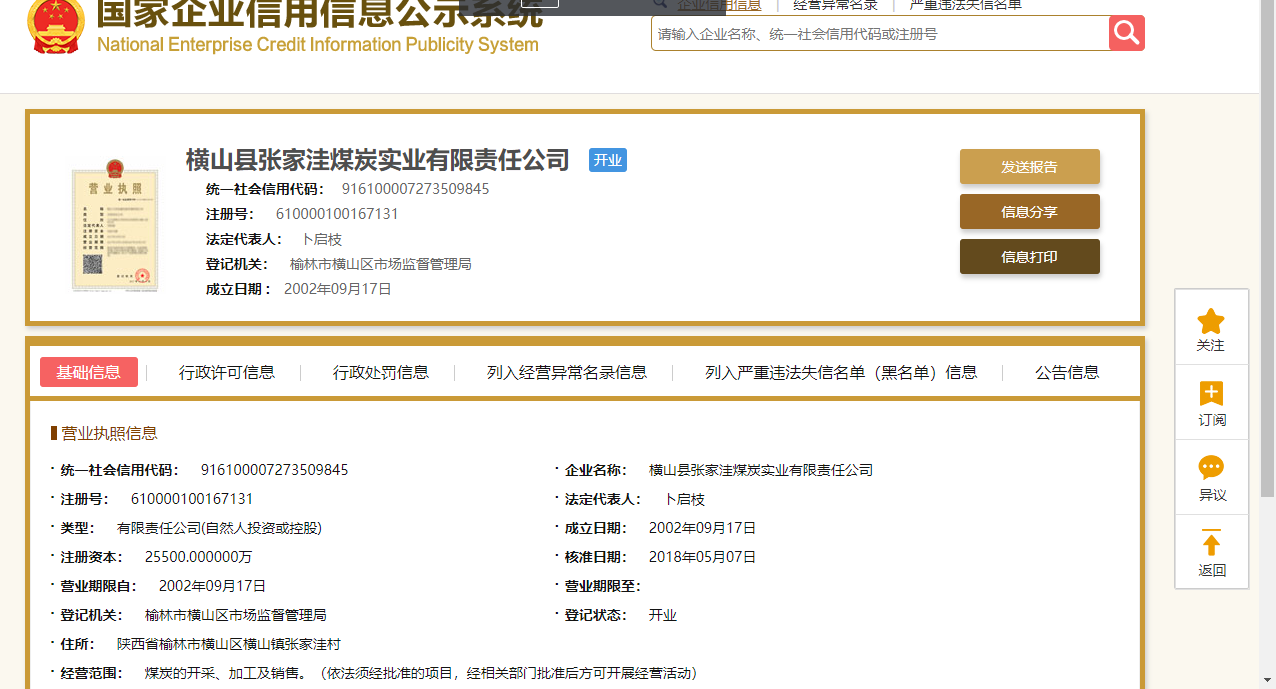Click the national emblem logo
Viewport: 1276px width, 689px height.
click(56, 25)
